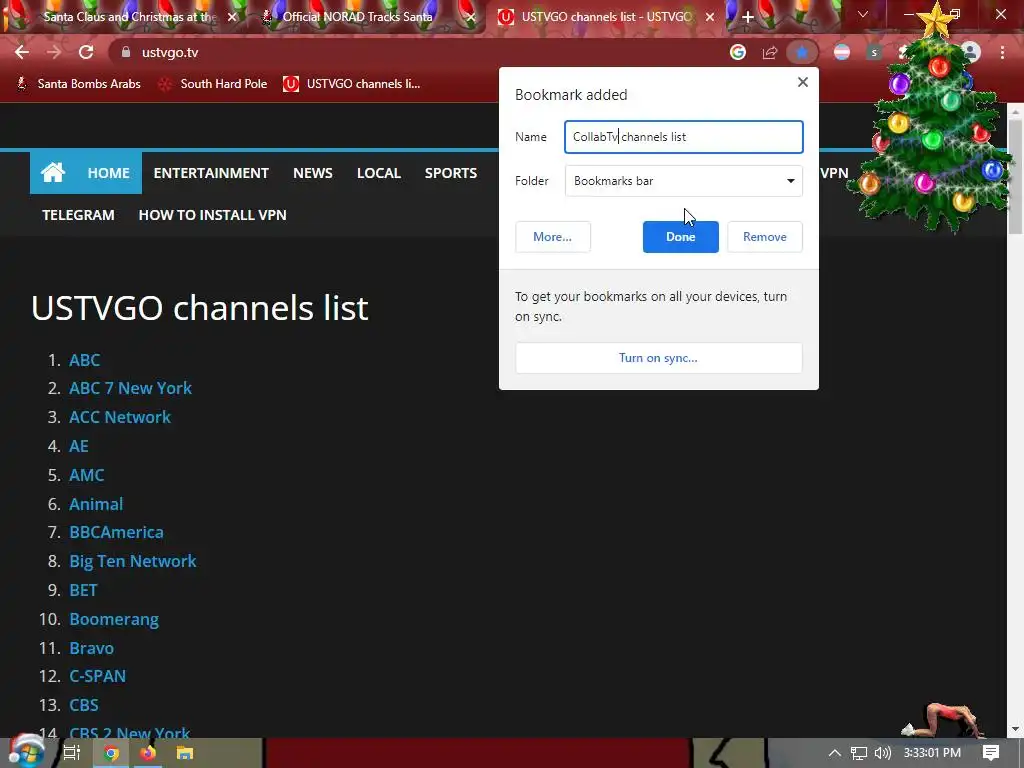Open the gray S extension icon
Viewport: 1024px width, 768px height.
(874, 52)
